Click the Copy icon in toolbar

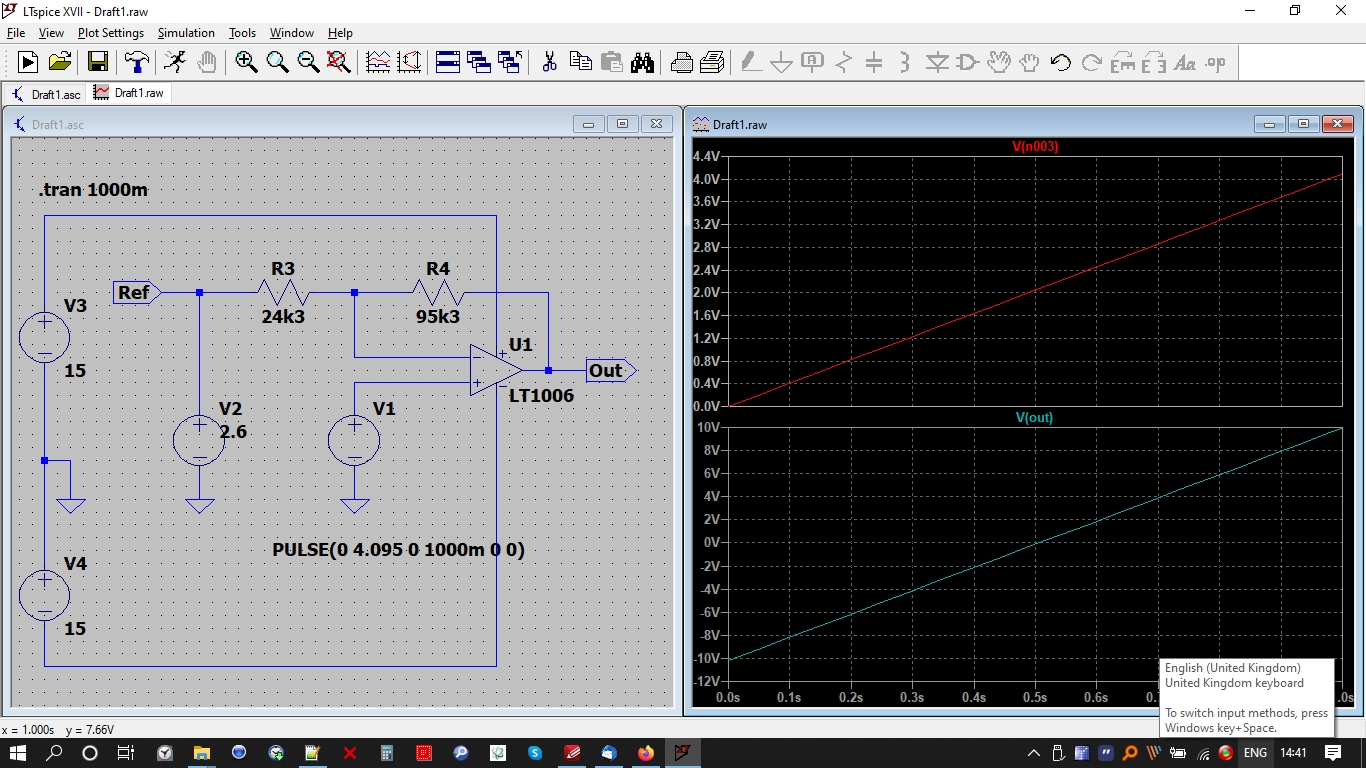(580, 62)
